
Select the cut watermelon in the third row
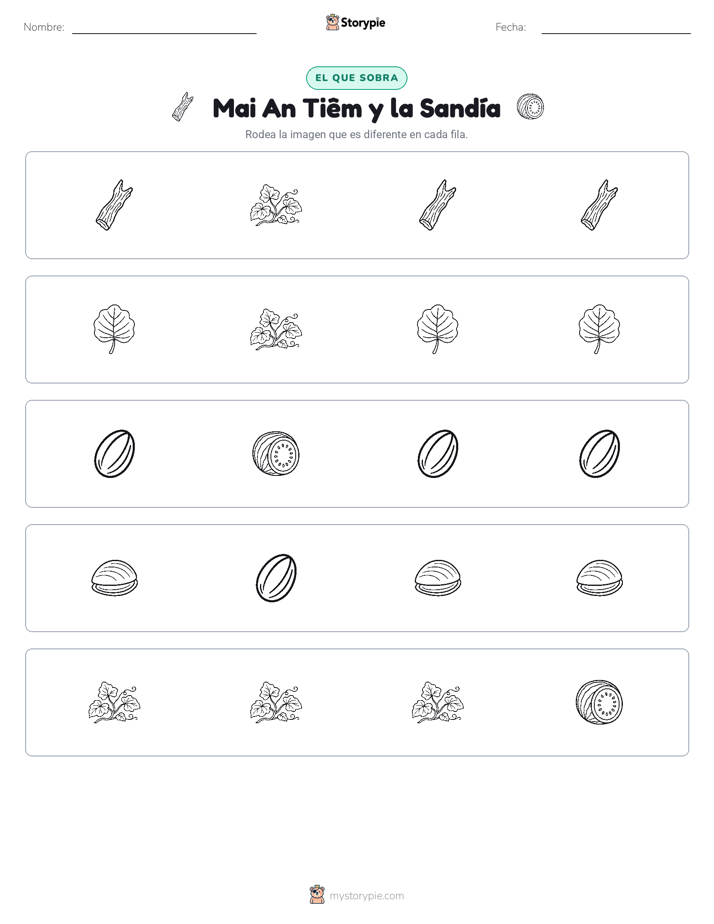(x=276, y=454)
